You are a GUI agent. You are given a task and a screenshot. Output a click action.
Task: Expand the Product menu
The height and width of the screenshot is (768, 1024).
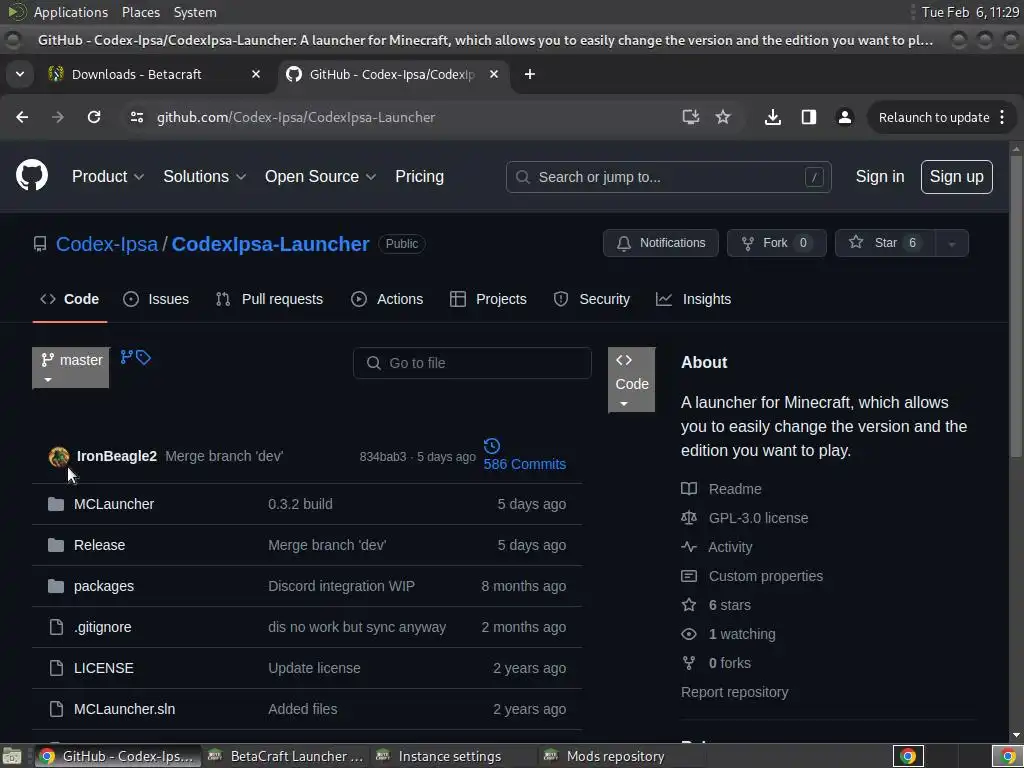108,176
